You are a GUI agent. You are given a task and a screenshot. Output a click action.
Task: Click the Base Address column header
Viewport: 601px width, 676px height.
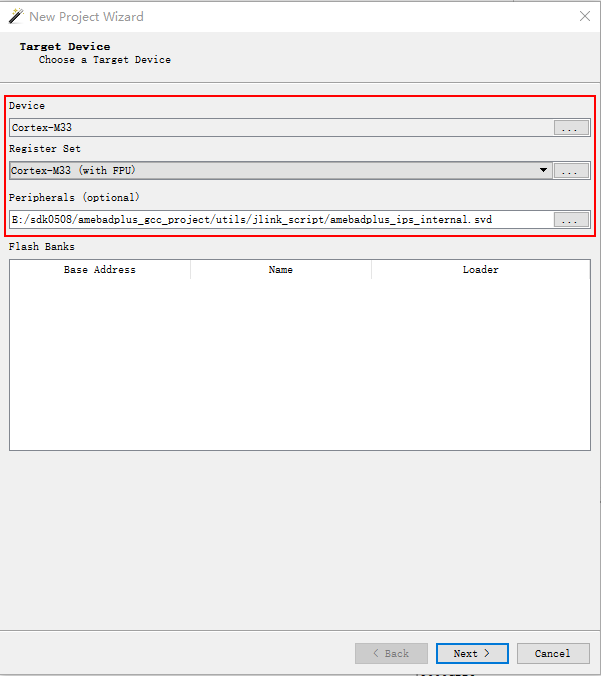point(100,270)
